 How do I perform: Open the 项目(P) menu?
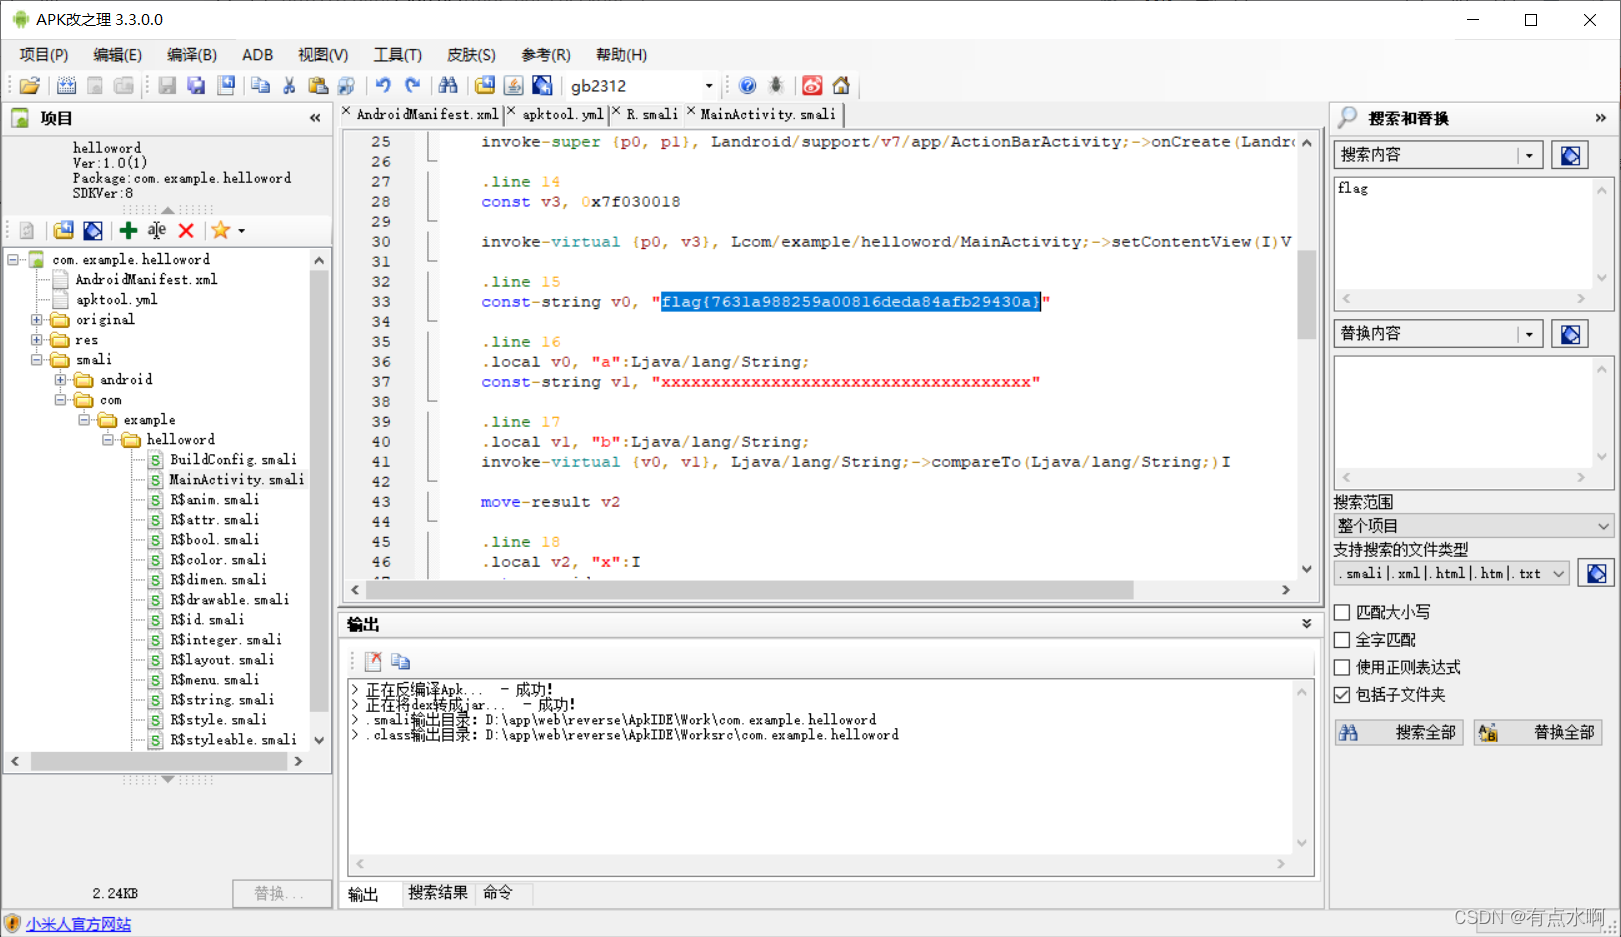click(x=44, y=55)
